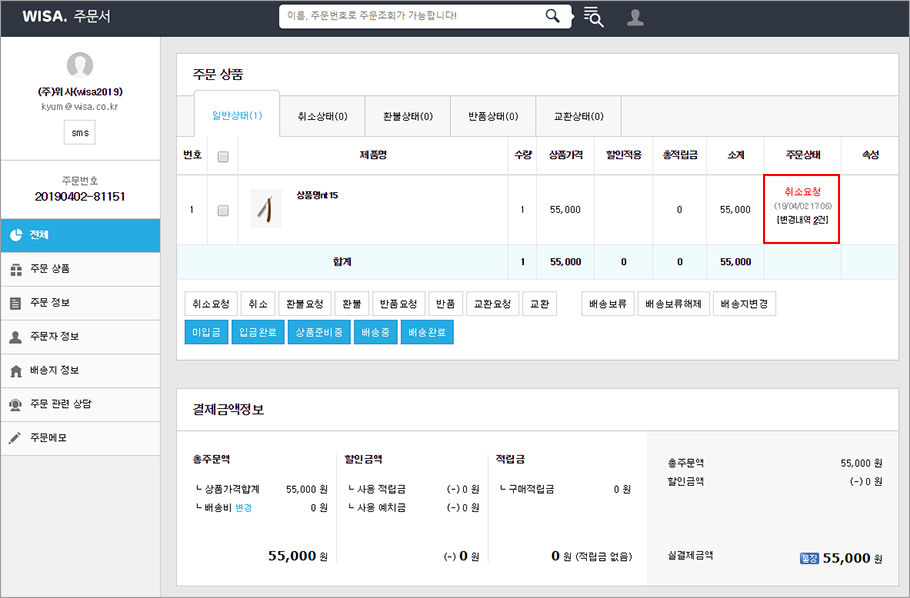Check the checkbox for 상품명nt15 row
Viewport: 910px width, 598px height.
coord(223,210)
